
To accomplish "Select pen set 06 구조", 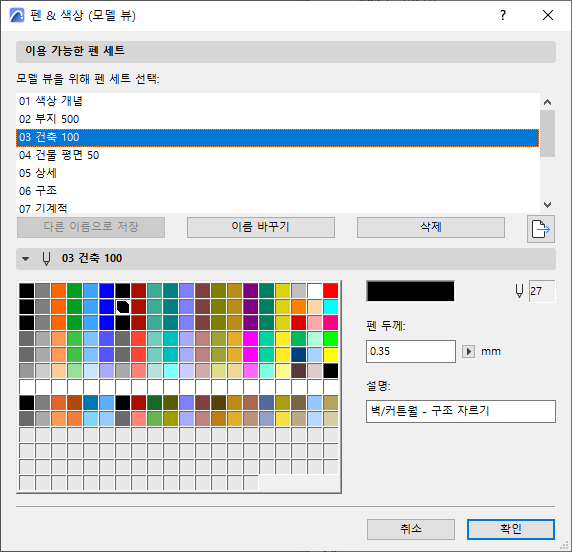I will click(277, 191).
